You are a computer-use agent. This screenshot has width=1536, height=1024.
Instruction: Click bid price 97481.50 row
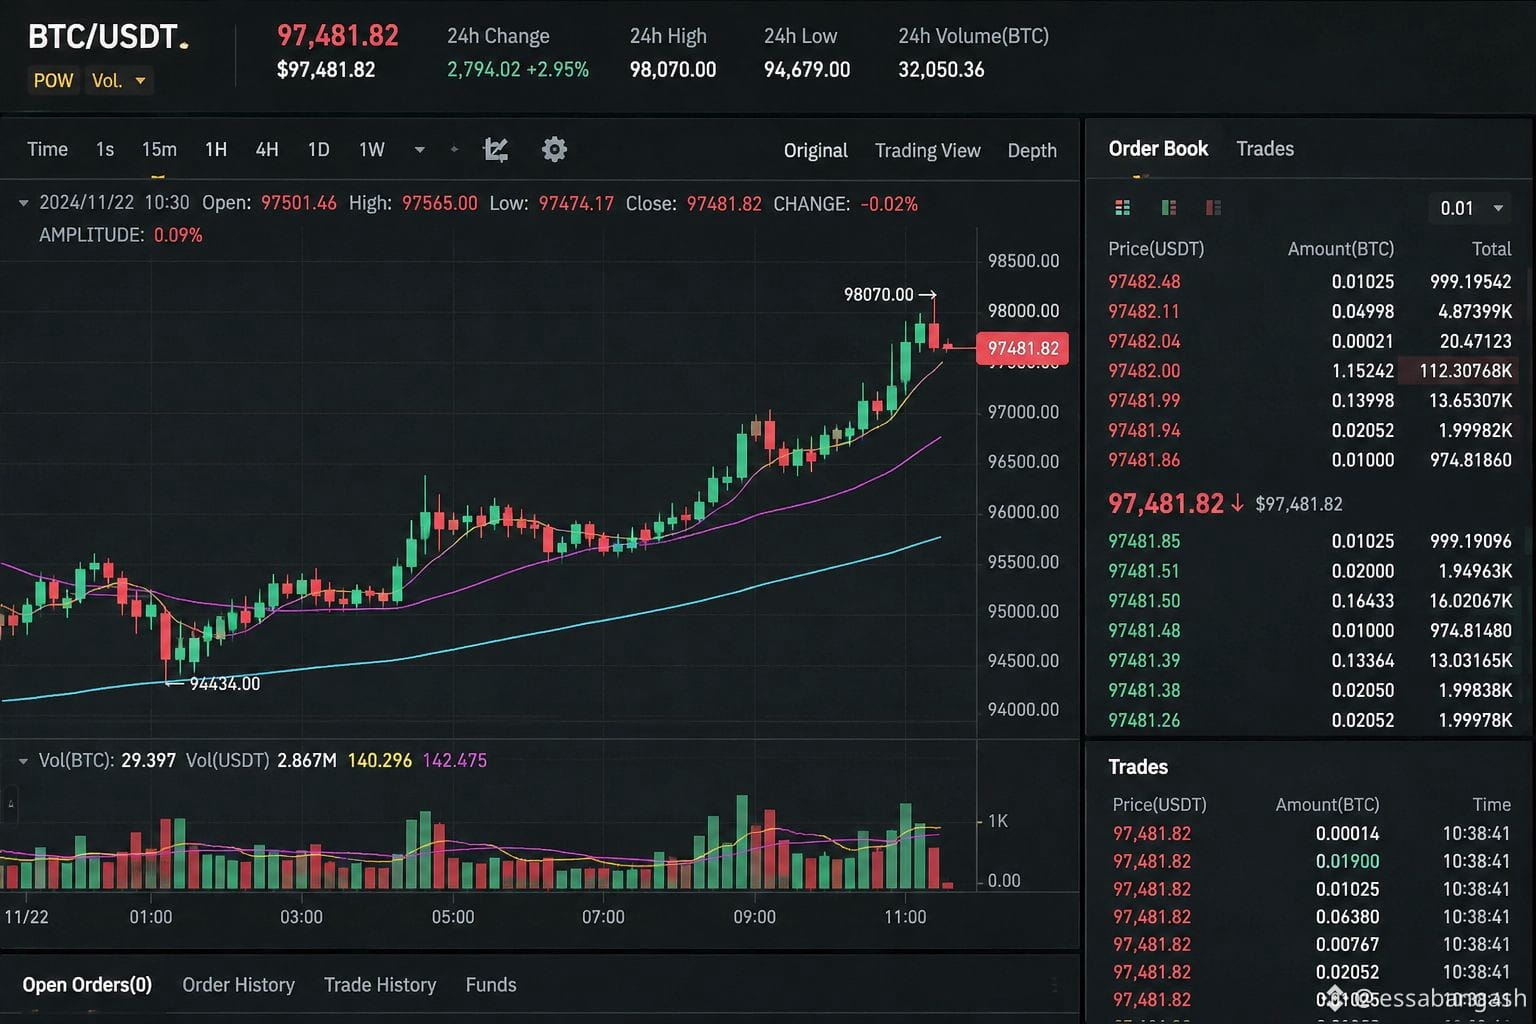[1310, 601]
